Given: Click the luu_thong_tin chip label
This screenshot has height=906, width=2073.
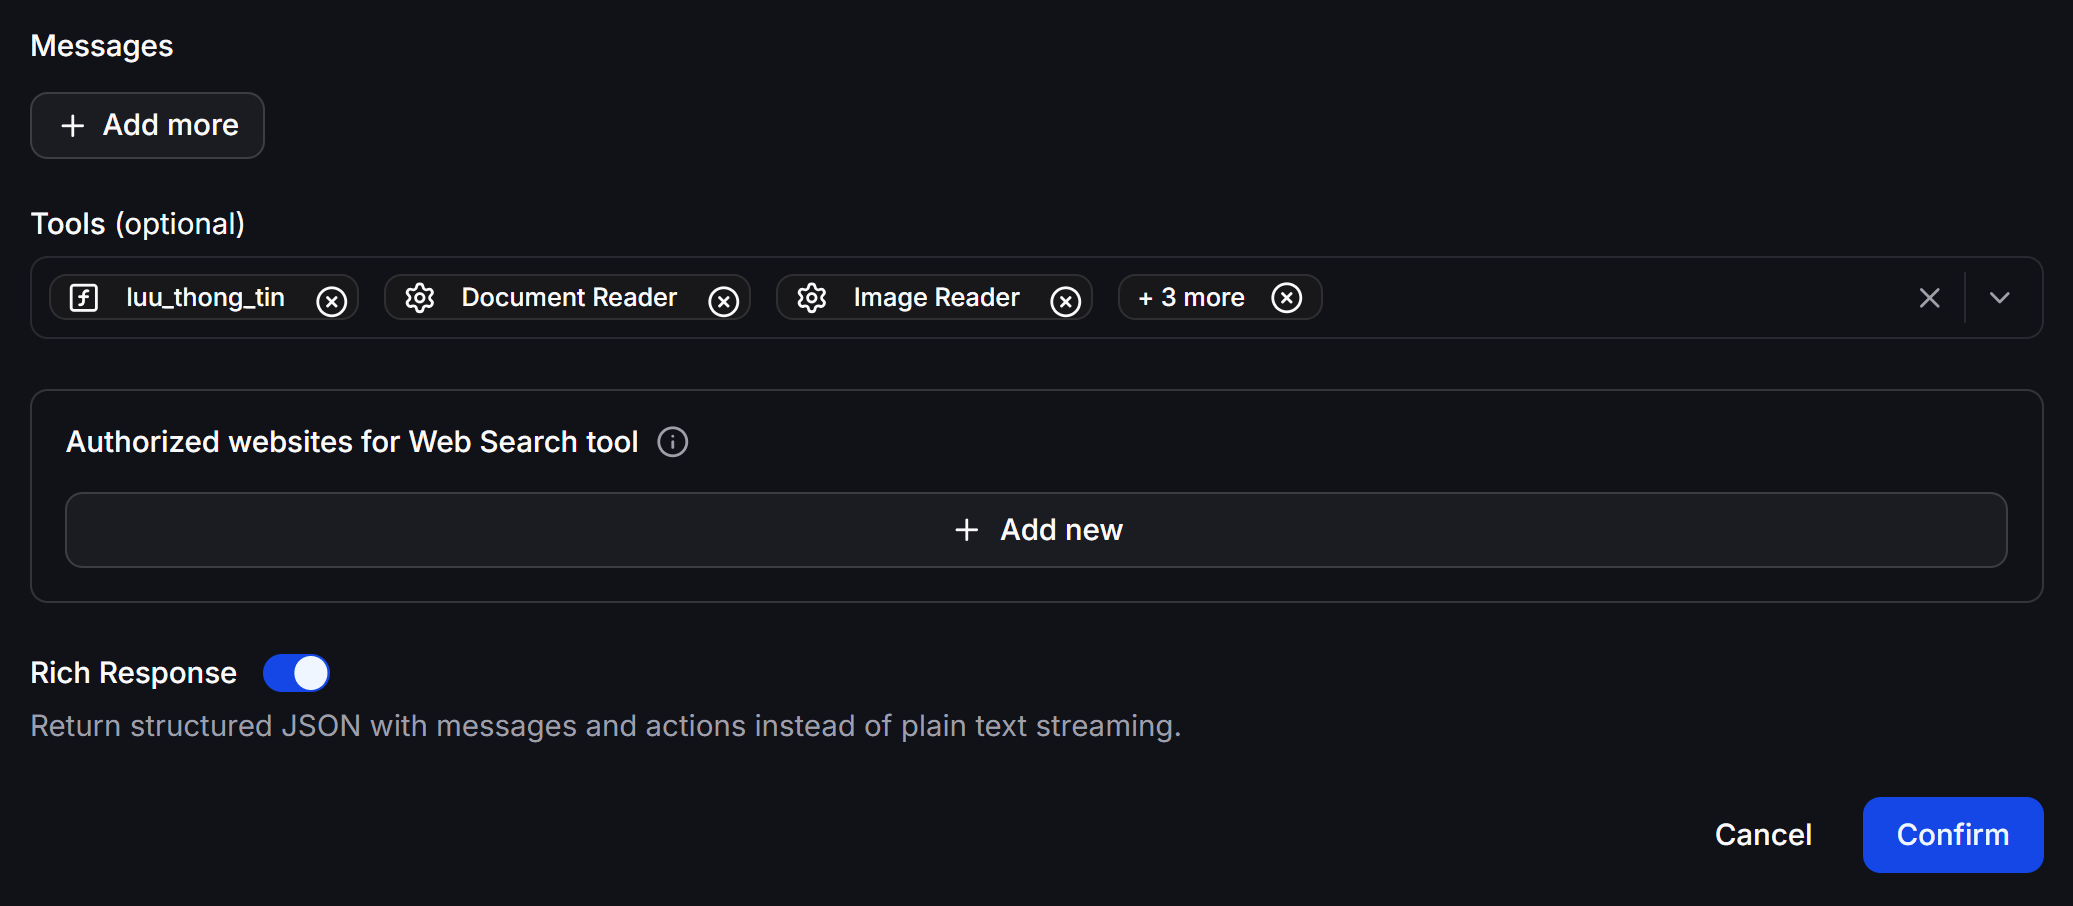Looking at the screenshot, I should (x=206, y=298).
